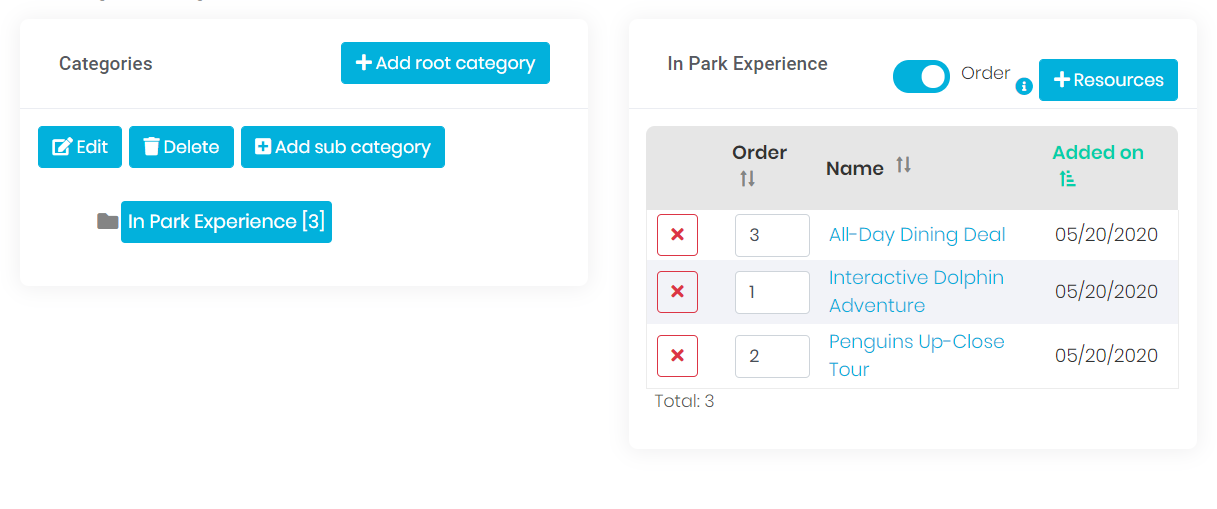Click the Edit category button
1217x509 pixels.
[x=80, y=147]
